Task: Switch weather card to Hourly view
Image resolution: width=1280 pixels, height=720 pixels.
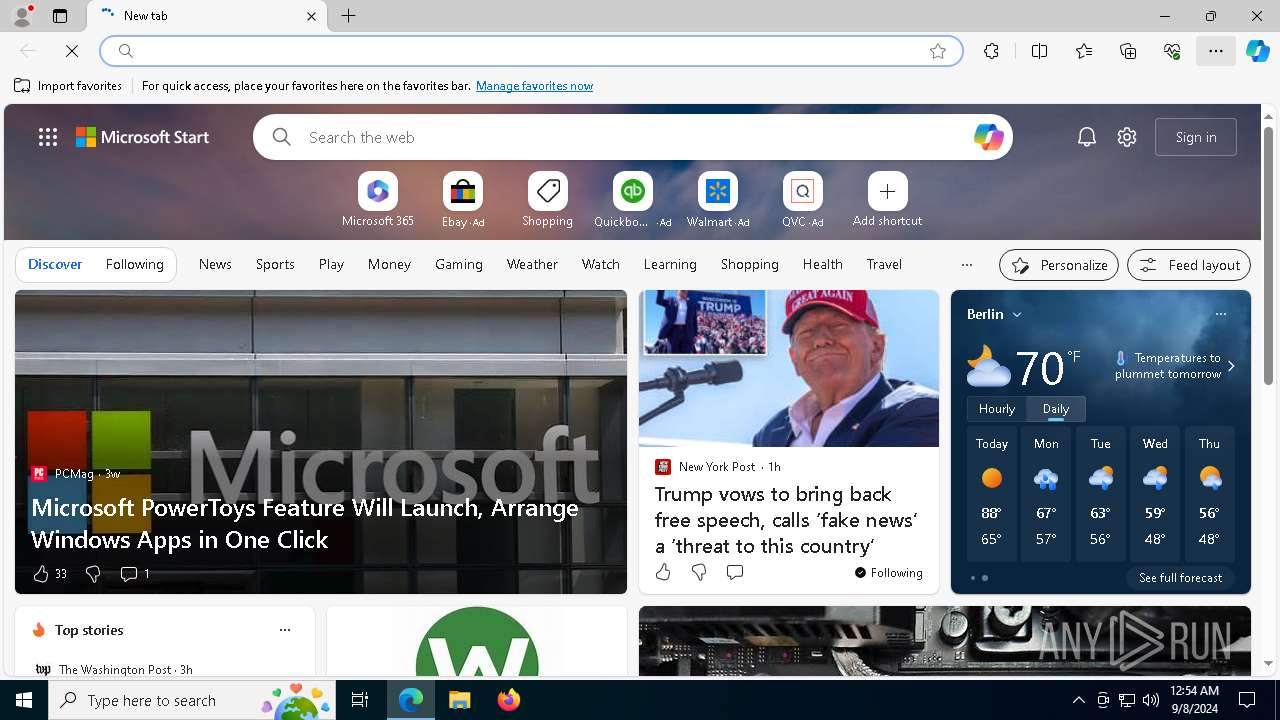Action: (x=997, y=409)
